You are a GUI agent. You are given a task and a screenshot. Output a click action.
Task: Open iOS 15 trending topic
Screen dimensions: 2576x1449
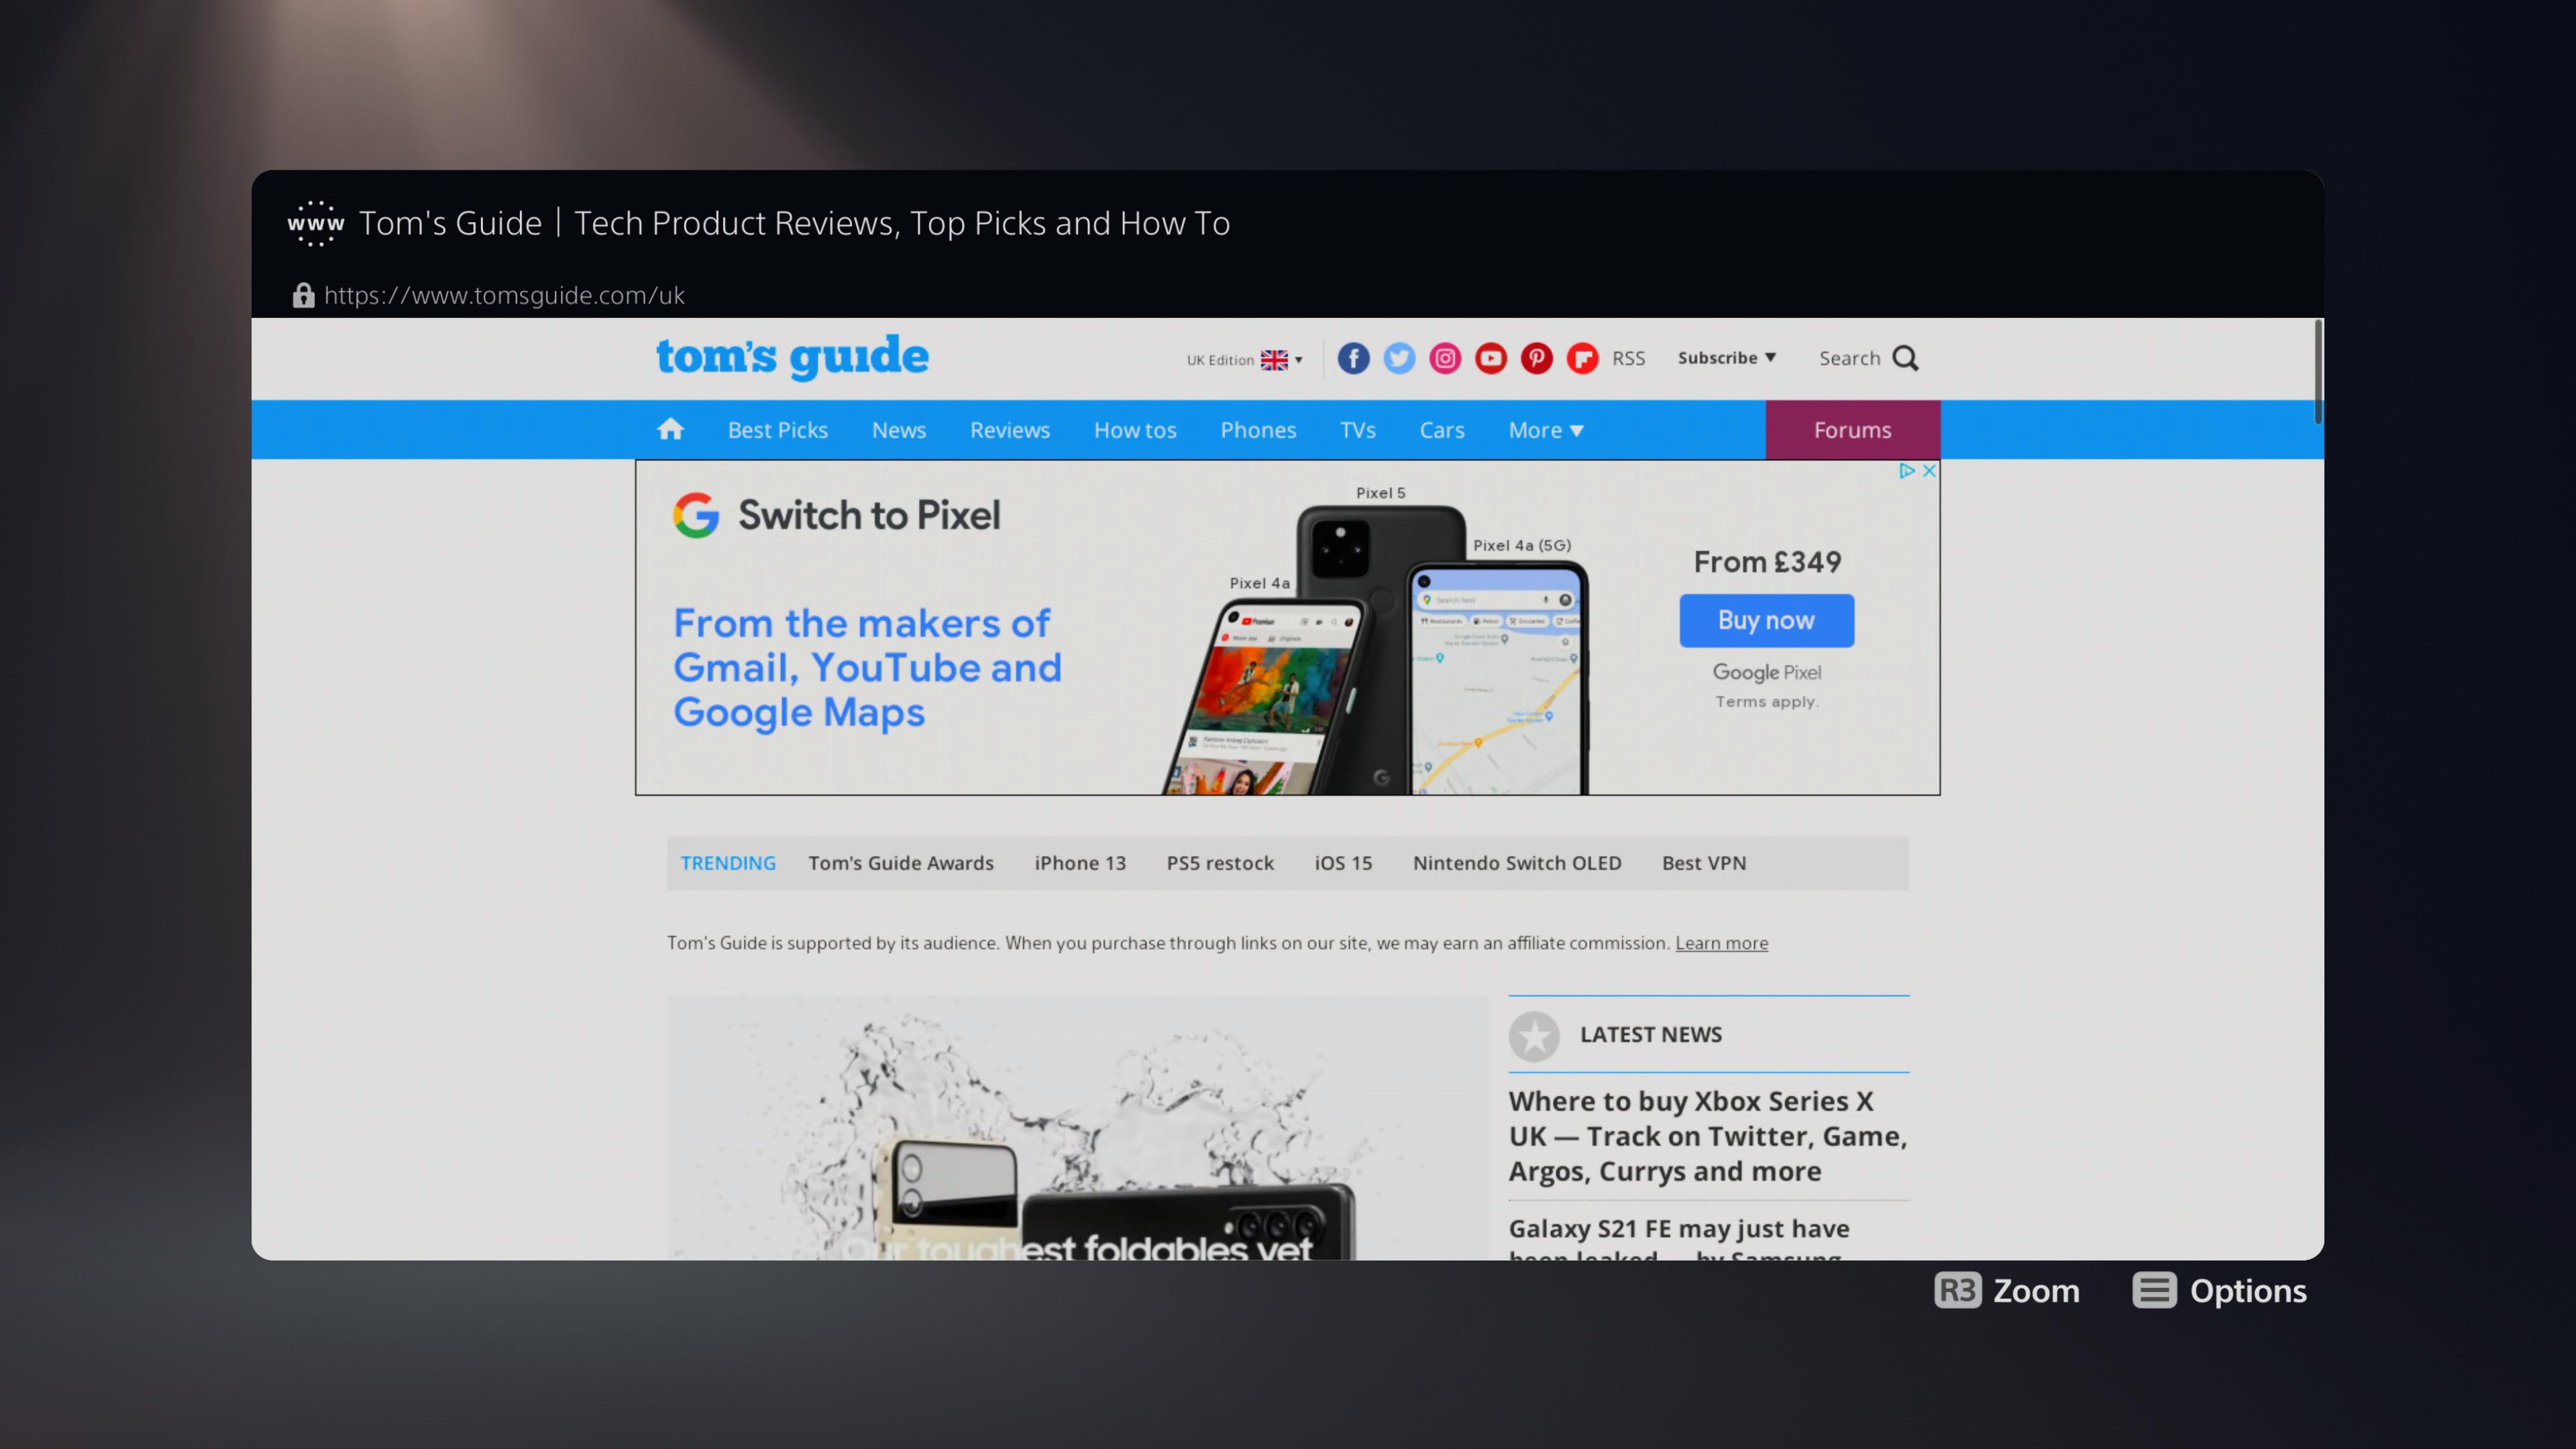point(1343,863)
